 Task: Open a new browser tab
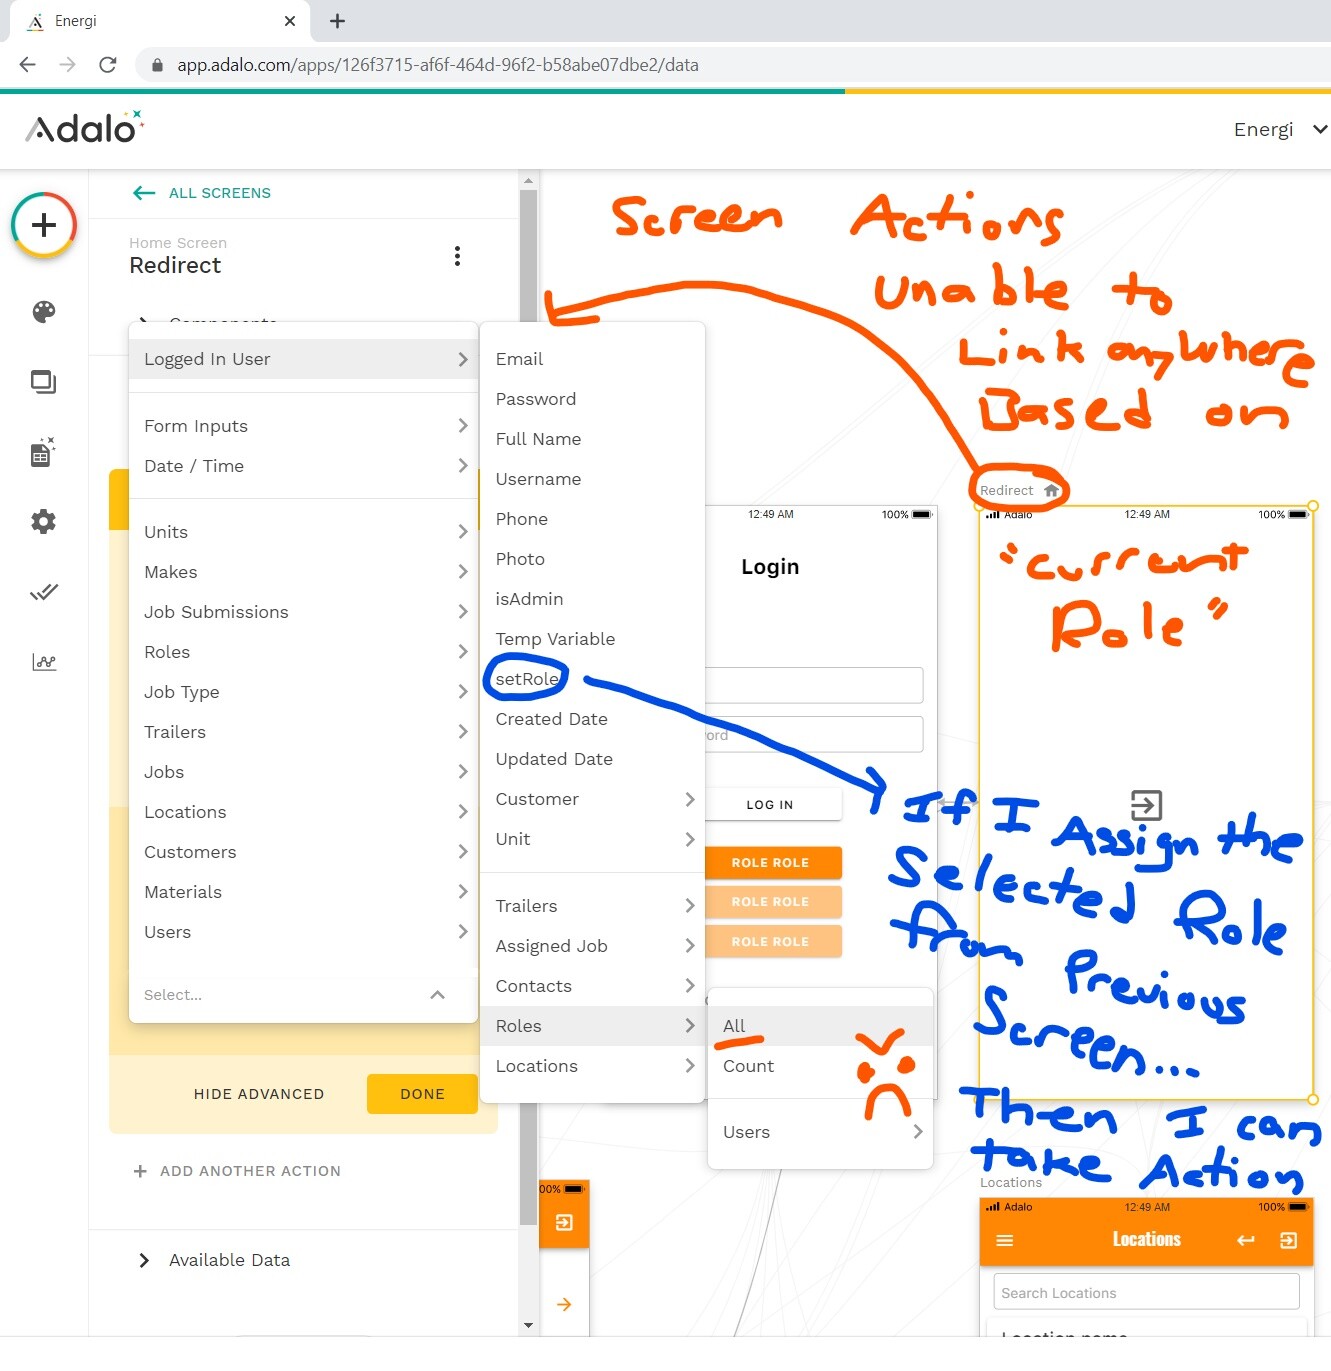click(337, 21)
